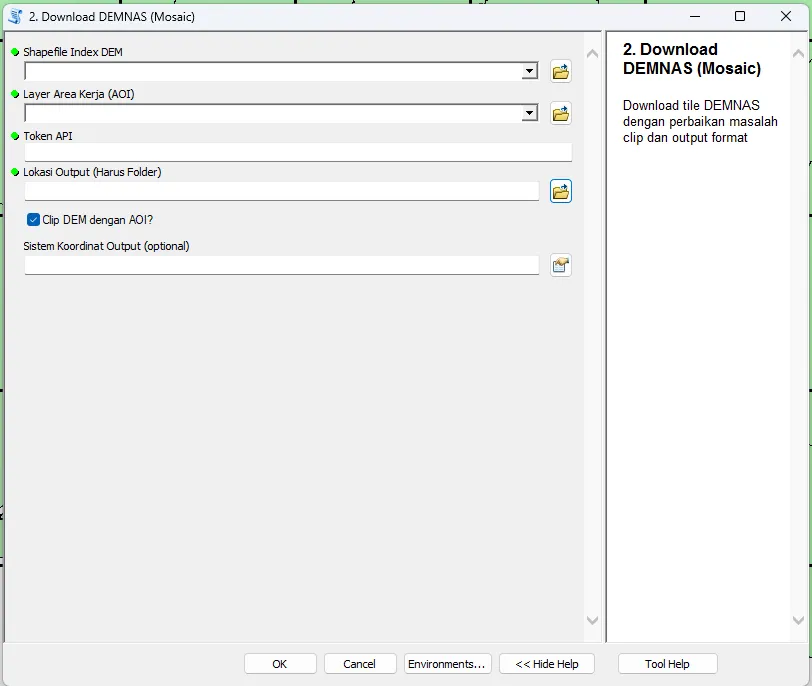Run the tool with OK

280,663
